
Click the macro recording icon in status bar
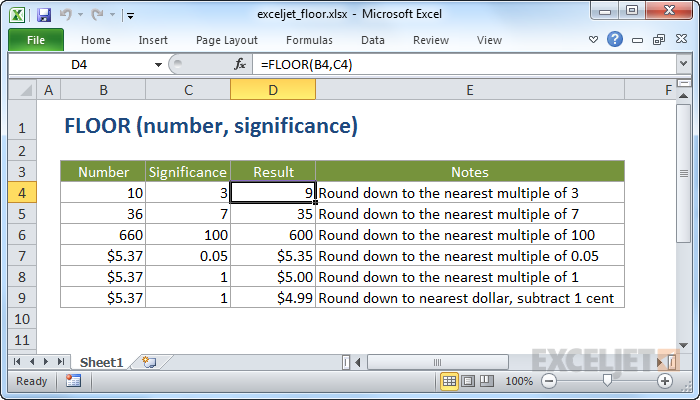pos(73,381)
